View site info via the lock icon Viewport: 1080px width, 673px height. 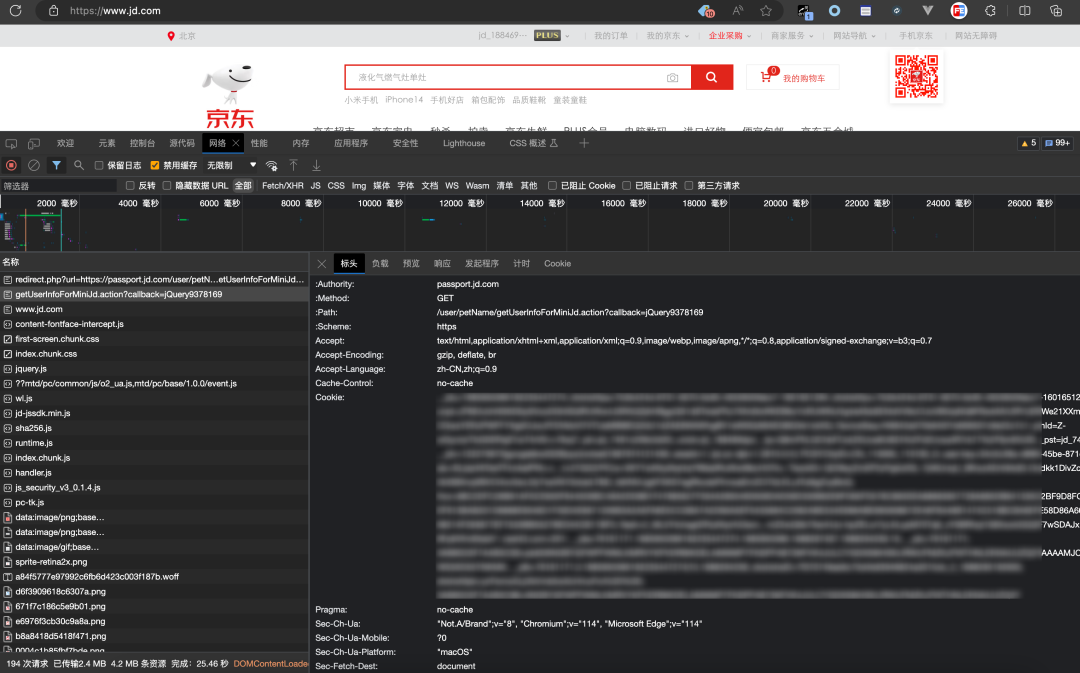[x=53, y=10]
